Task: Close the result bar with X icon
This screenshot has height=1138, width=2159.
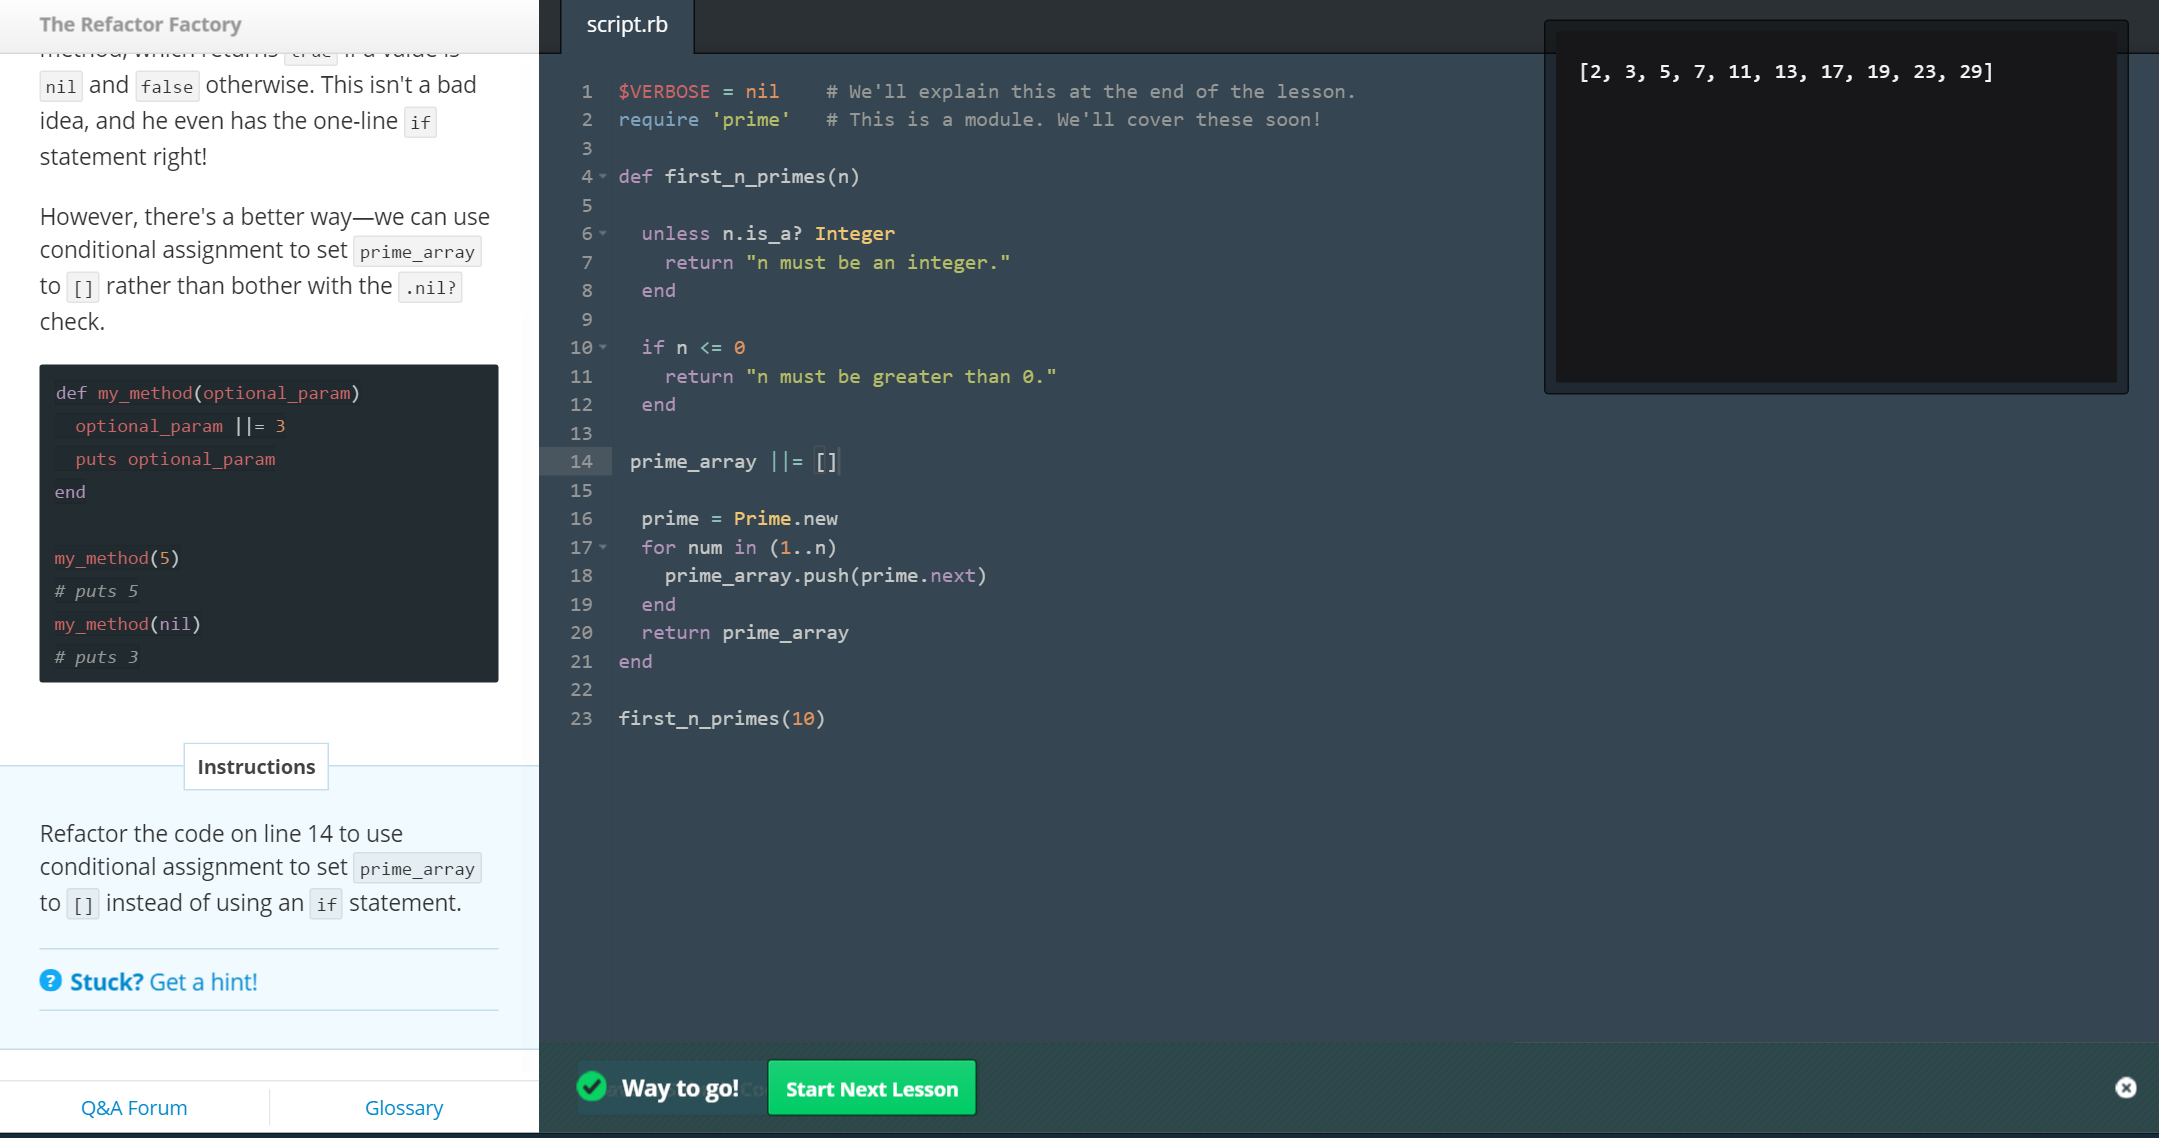Action: click(2126, 1088)
